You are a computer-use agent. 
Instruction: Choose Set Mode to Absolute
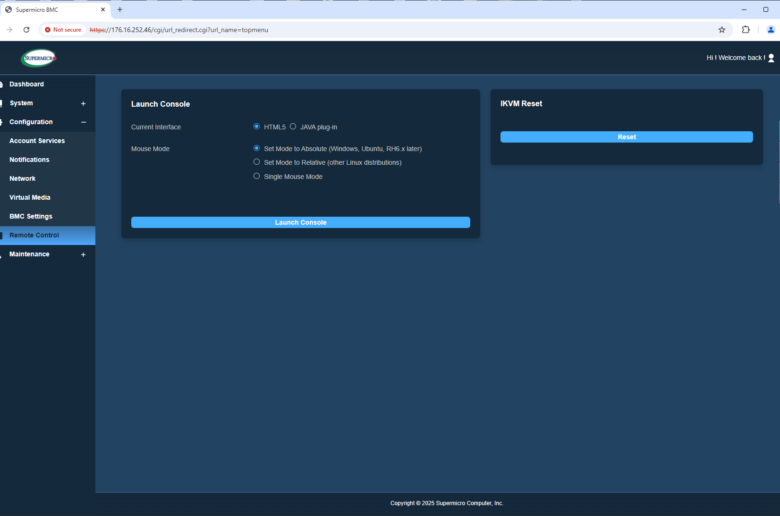pos(257,148)
